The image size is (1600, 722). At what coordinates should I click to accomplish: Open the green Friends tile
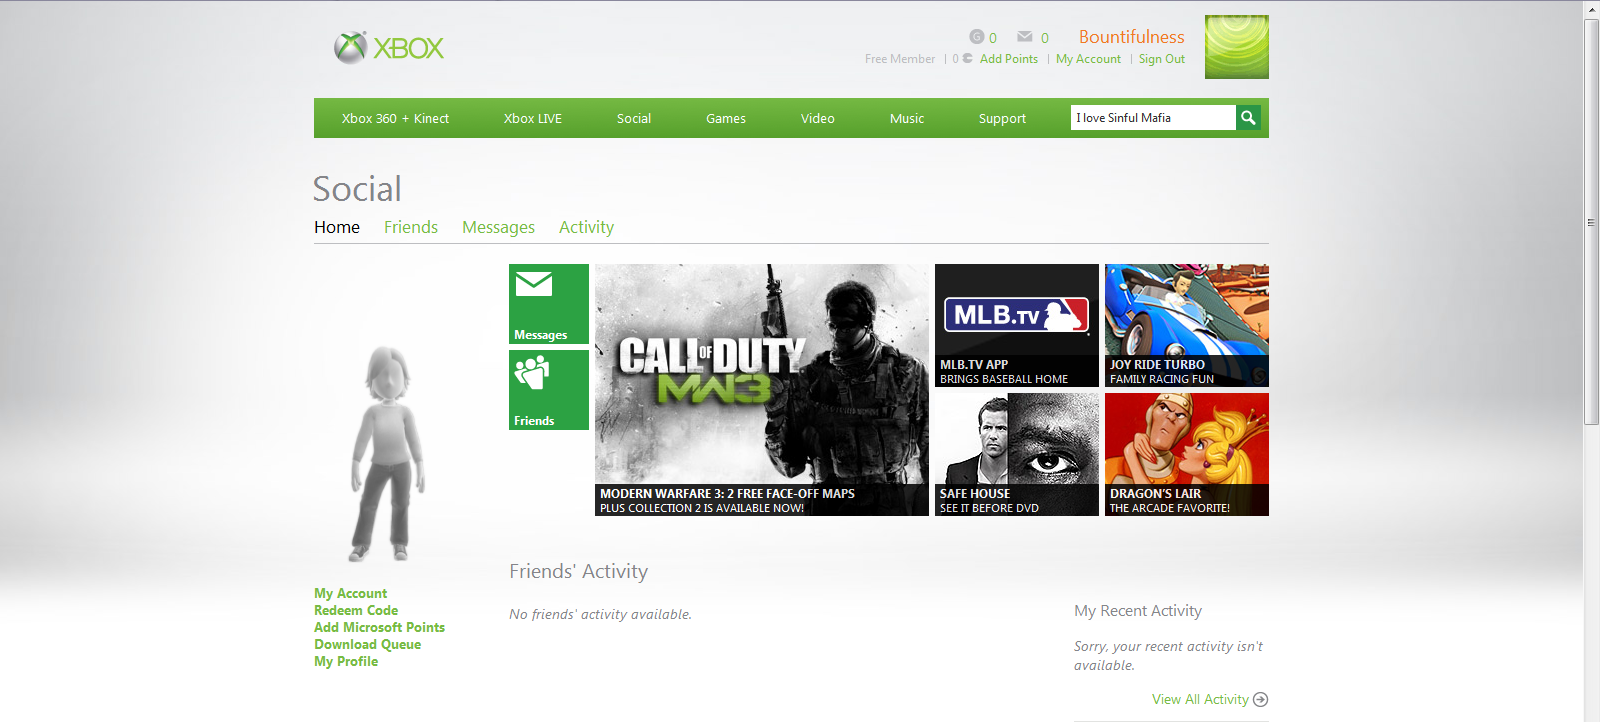pyautogui.click(x=549, y=390)
